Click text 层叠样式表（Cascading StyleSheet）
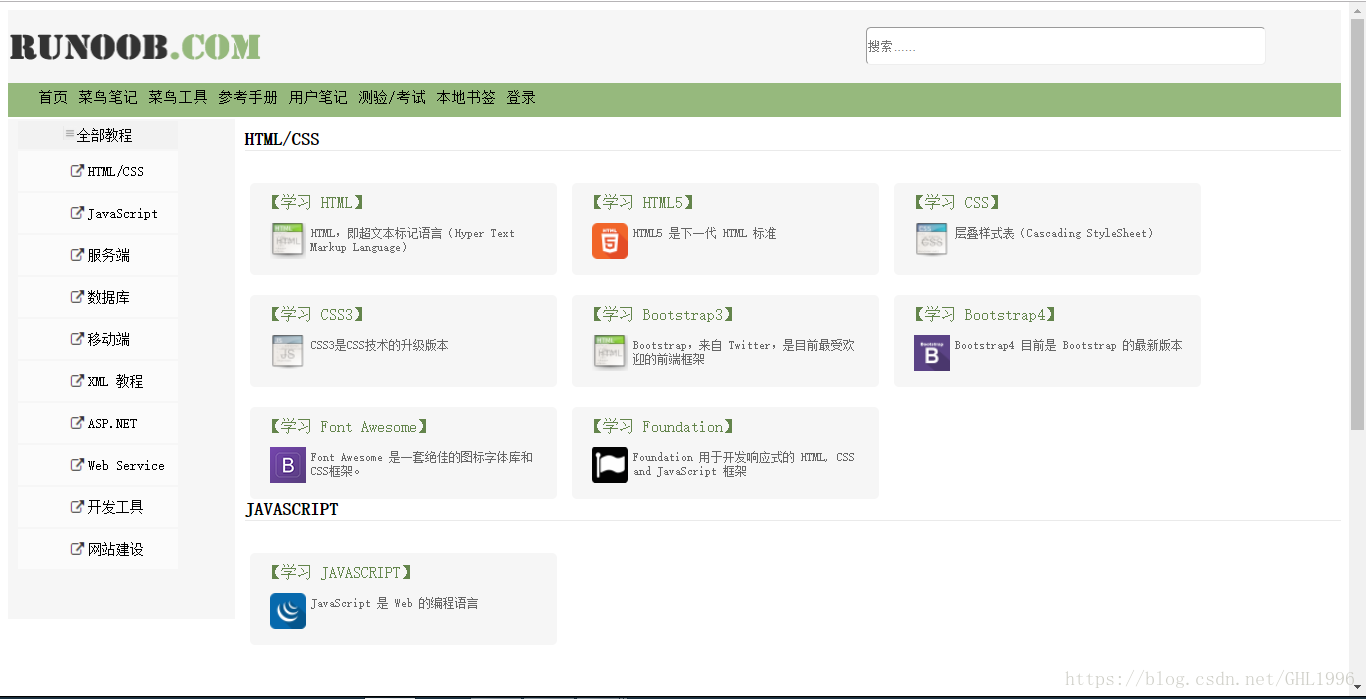1366x699 pixels. click(1054, 233)
